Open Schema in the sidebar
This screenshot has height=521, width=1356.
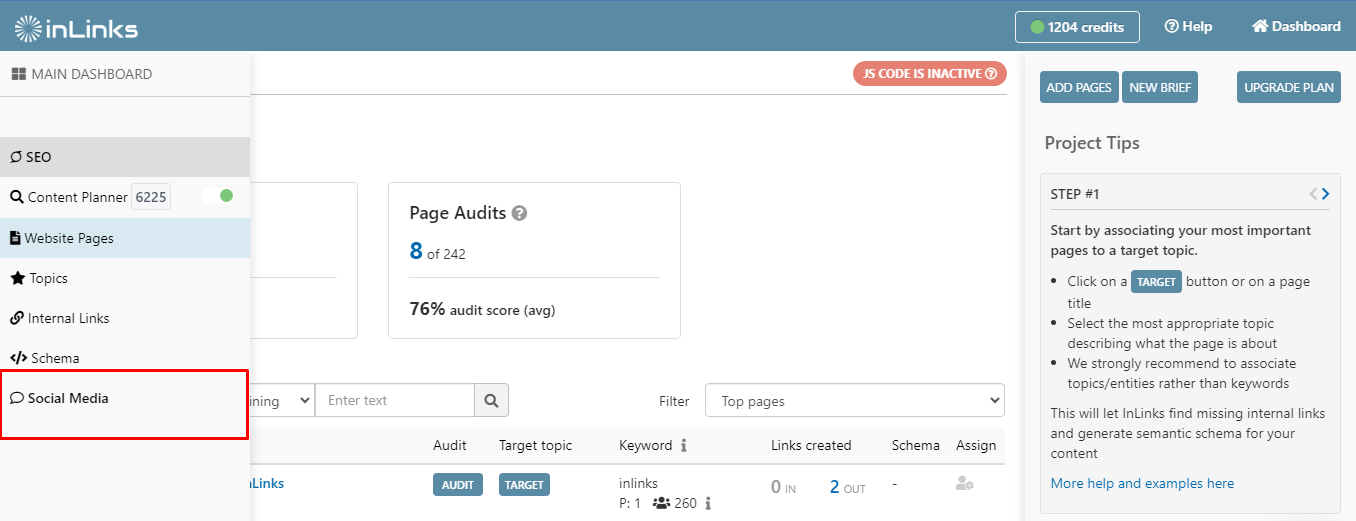tap(125, 358)
